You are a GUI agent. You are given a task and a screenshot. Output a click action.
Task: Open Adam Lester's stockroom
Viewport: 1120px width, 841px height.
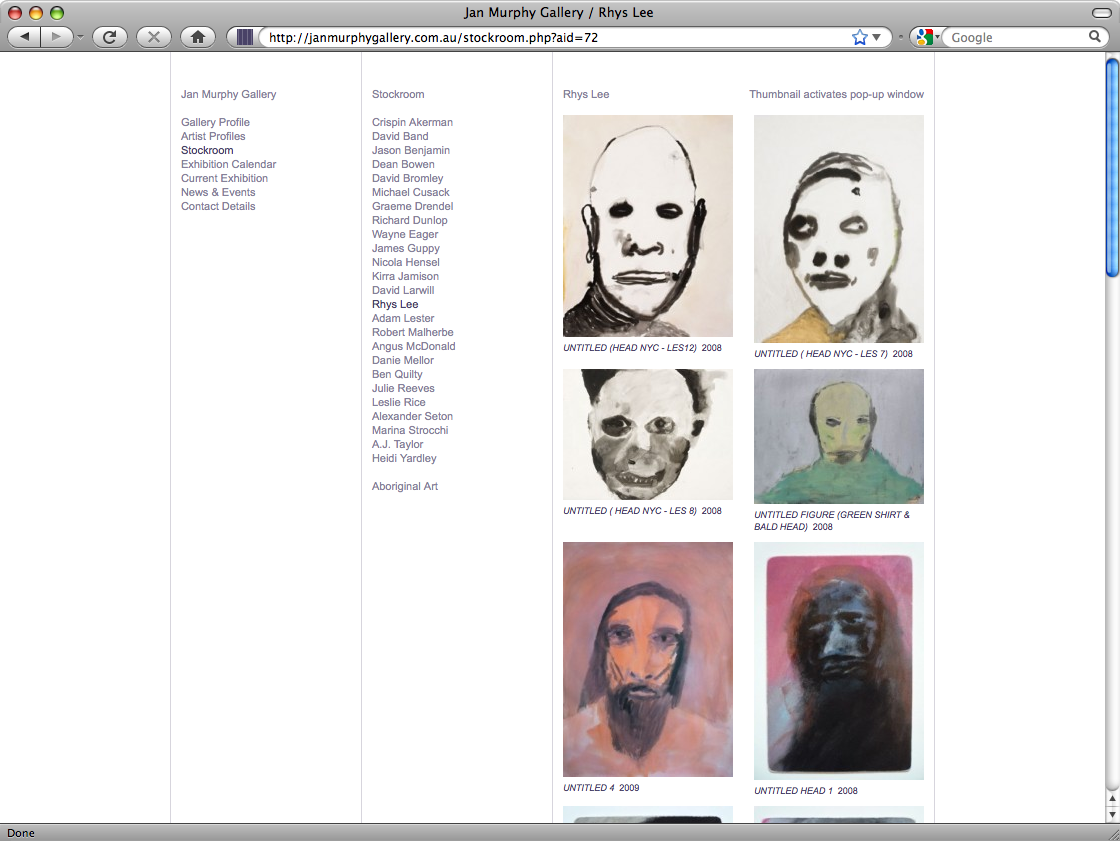[403, 318]
